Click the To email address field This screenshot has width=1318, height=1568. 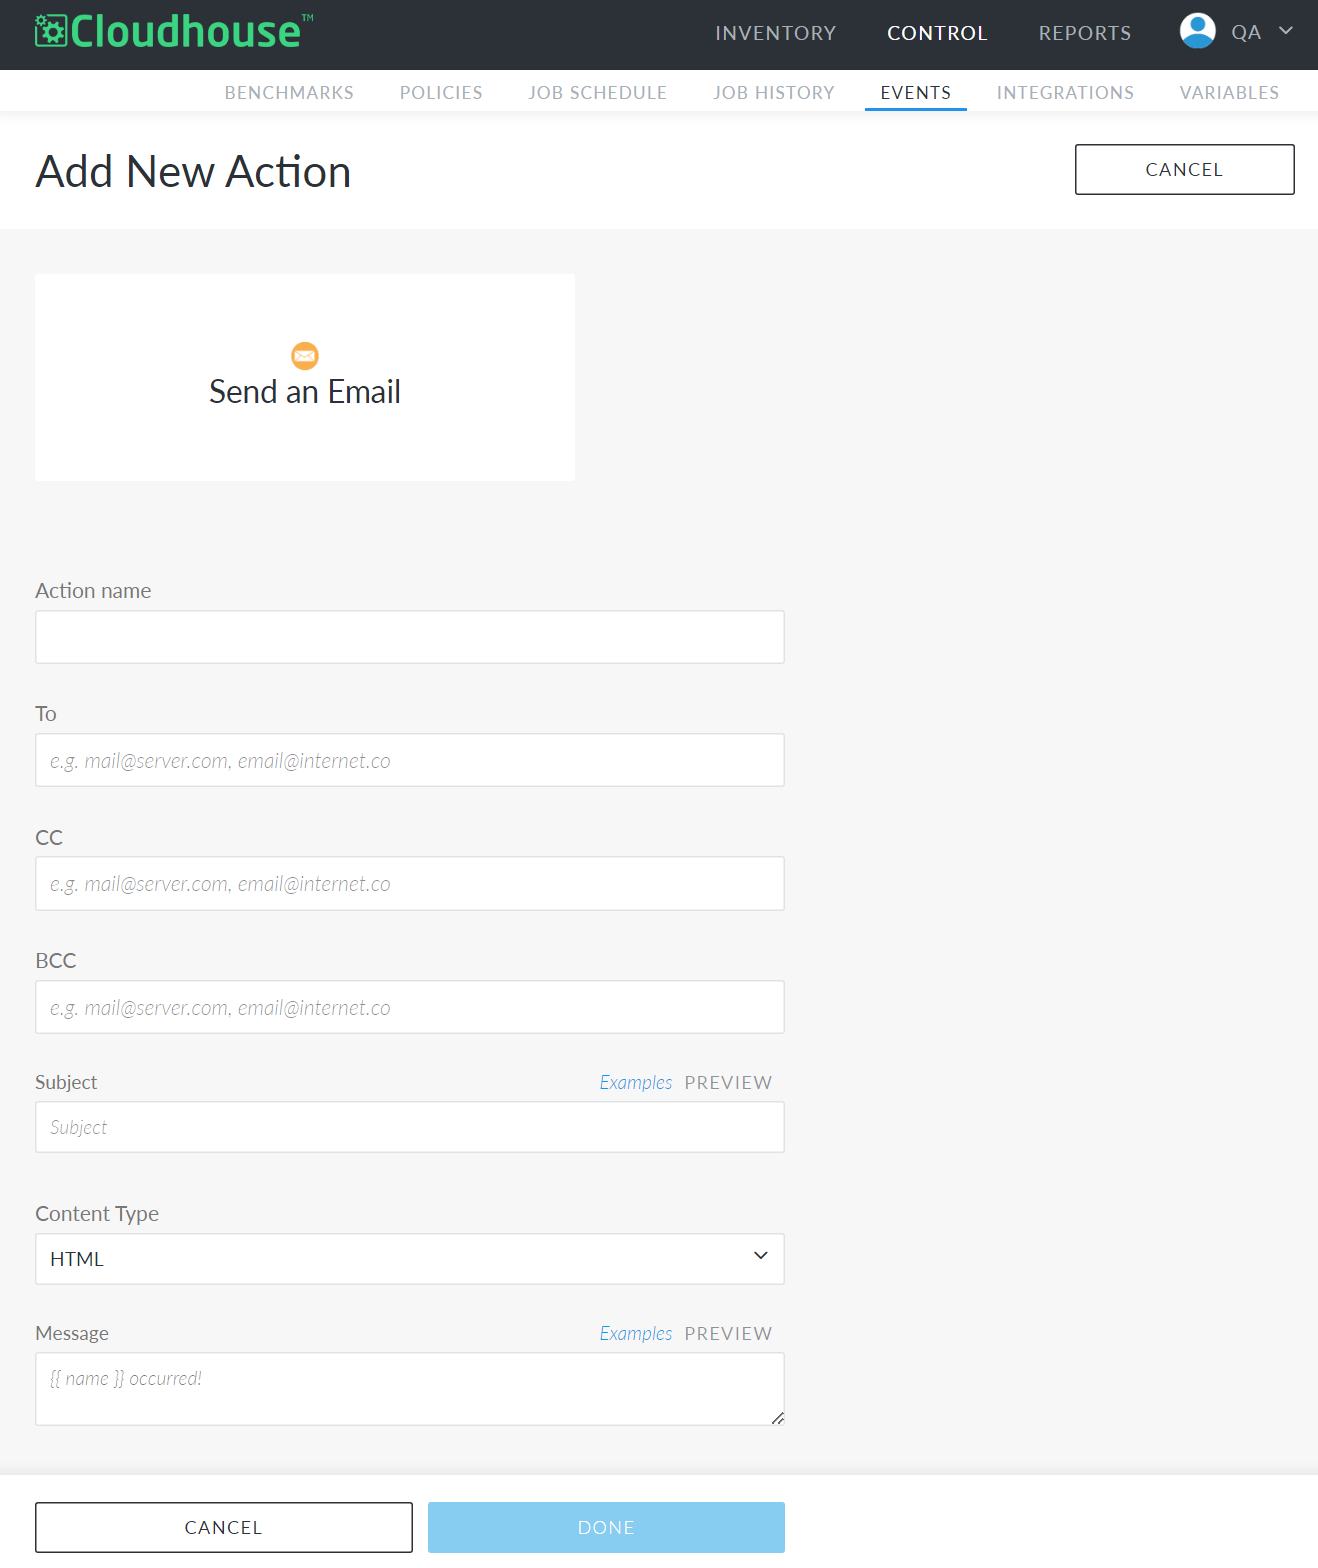click(410, 760)
